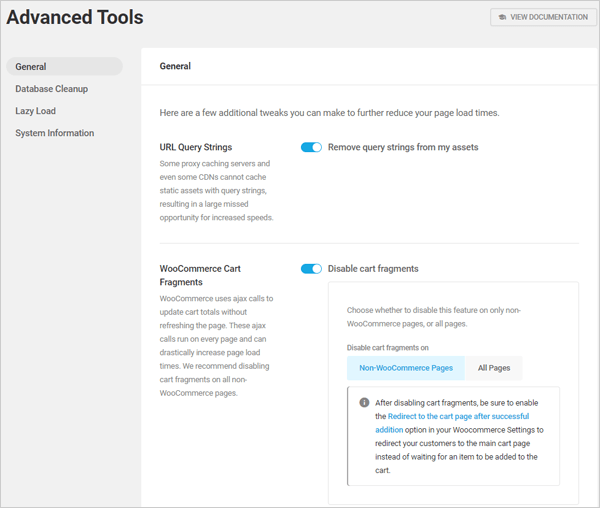Click the 'Here are a few additional tweaks' text

[329, 113]
